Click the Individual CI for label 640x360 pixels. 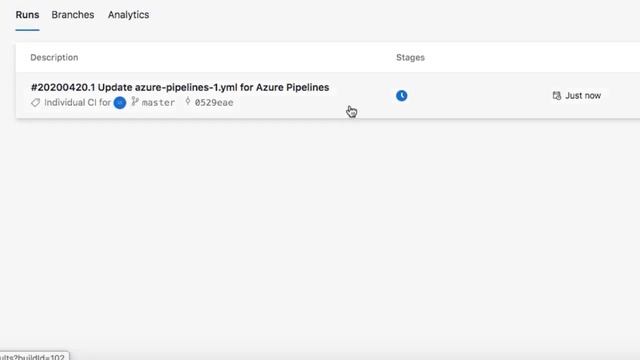pyautogui.click(x=78, y=102)
